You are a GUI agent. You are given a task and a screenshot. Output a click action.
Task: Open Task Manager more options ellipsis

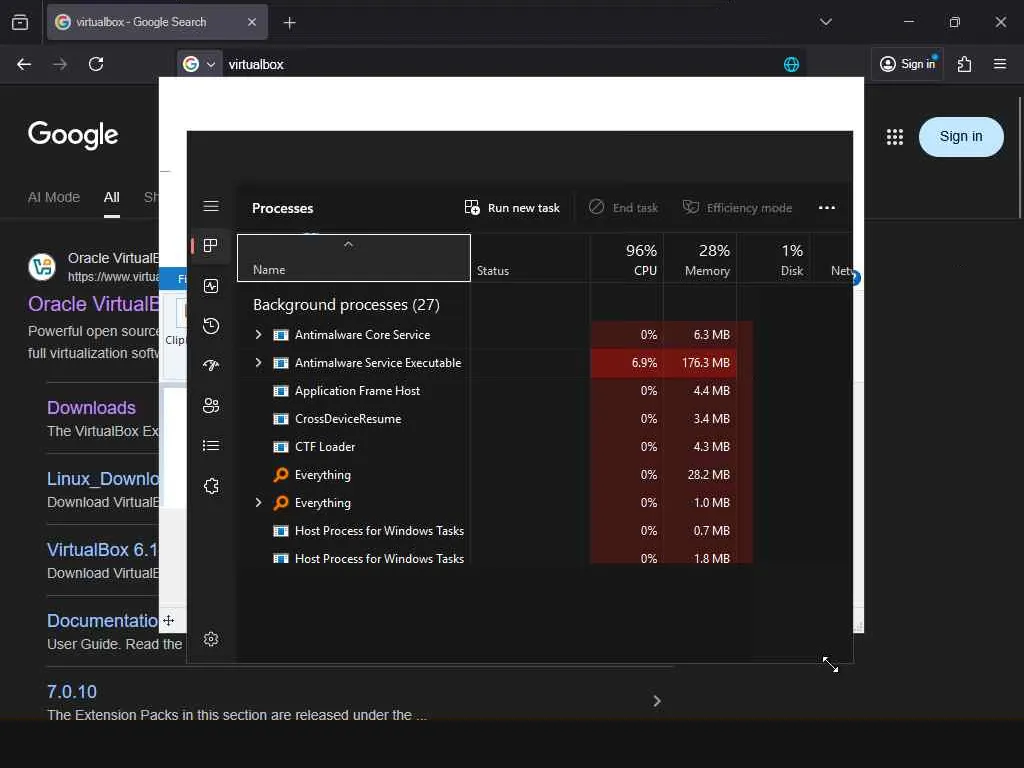click(x=827, y=208)
